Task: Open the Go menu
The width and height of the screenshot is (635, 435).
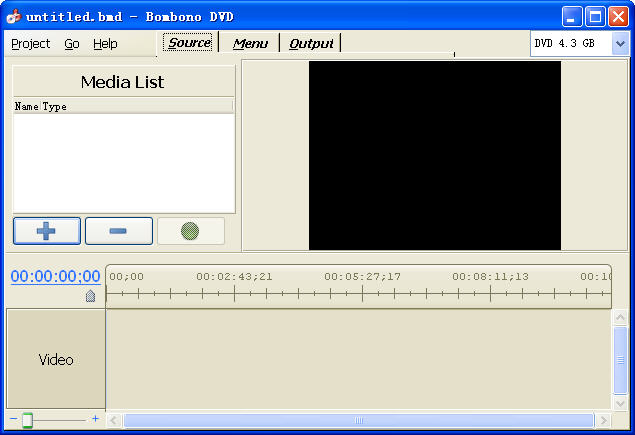Action: (x=72, y=43)
